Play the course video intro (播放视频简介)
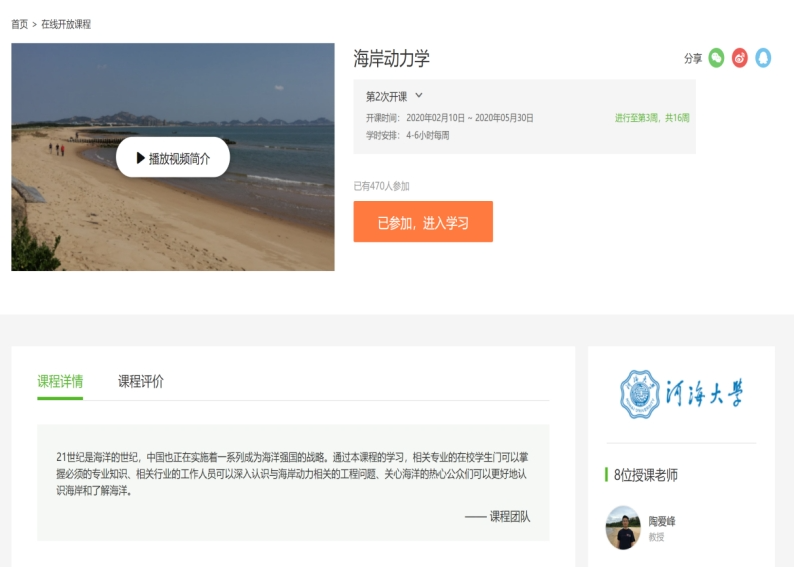 coord(173,158)
